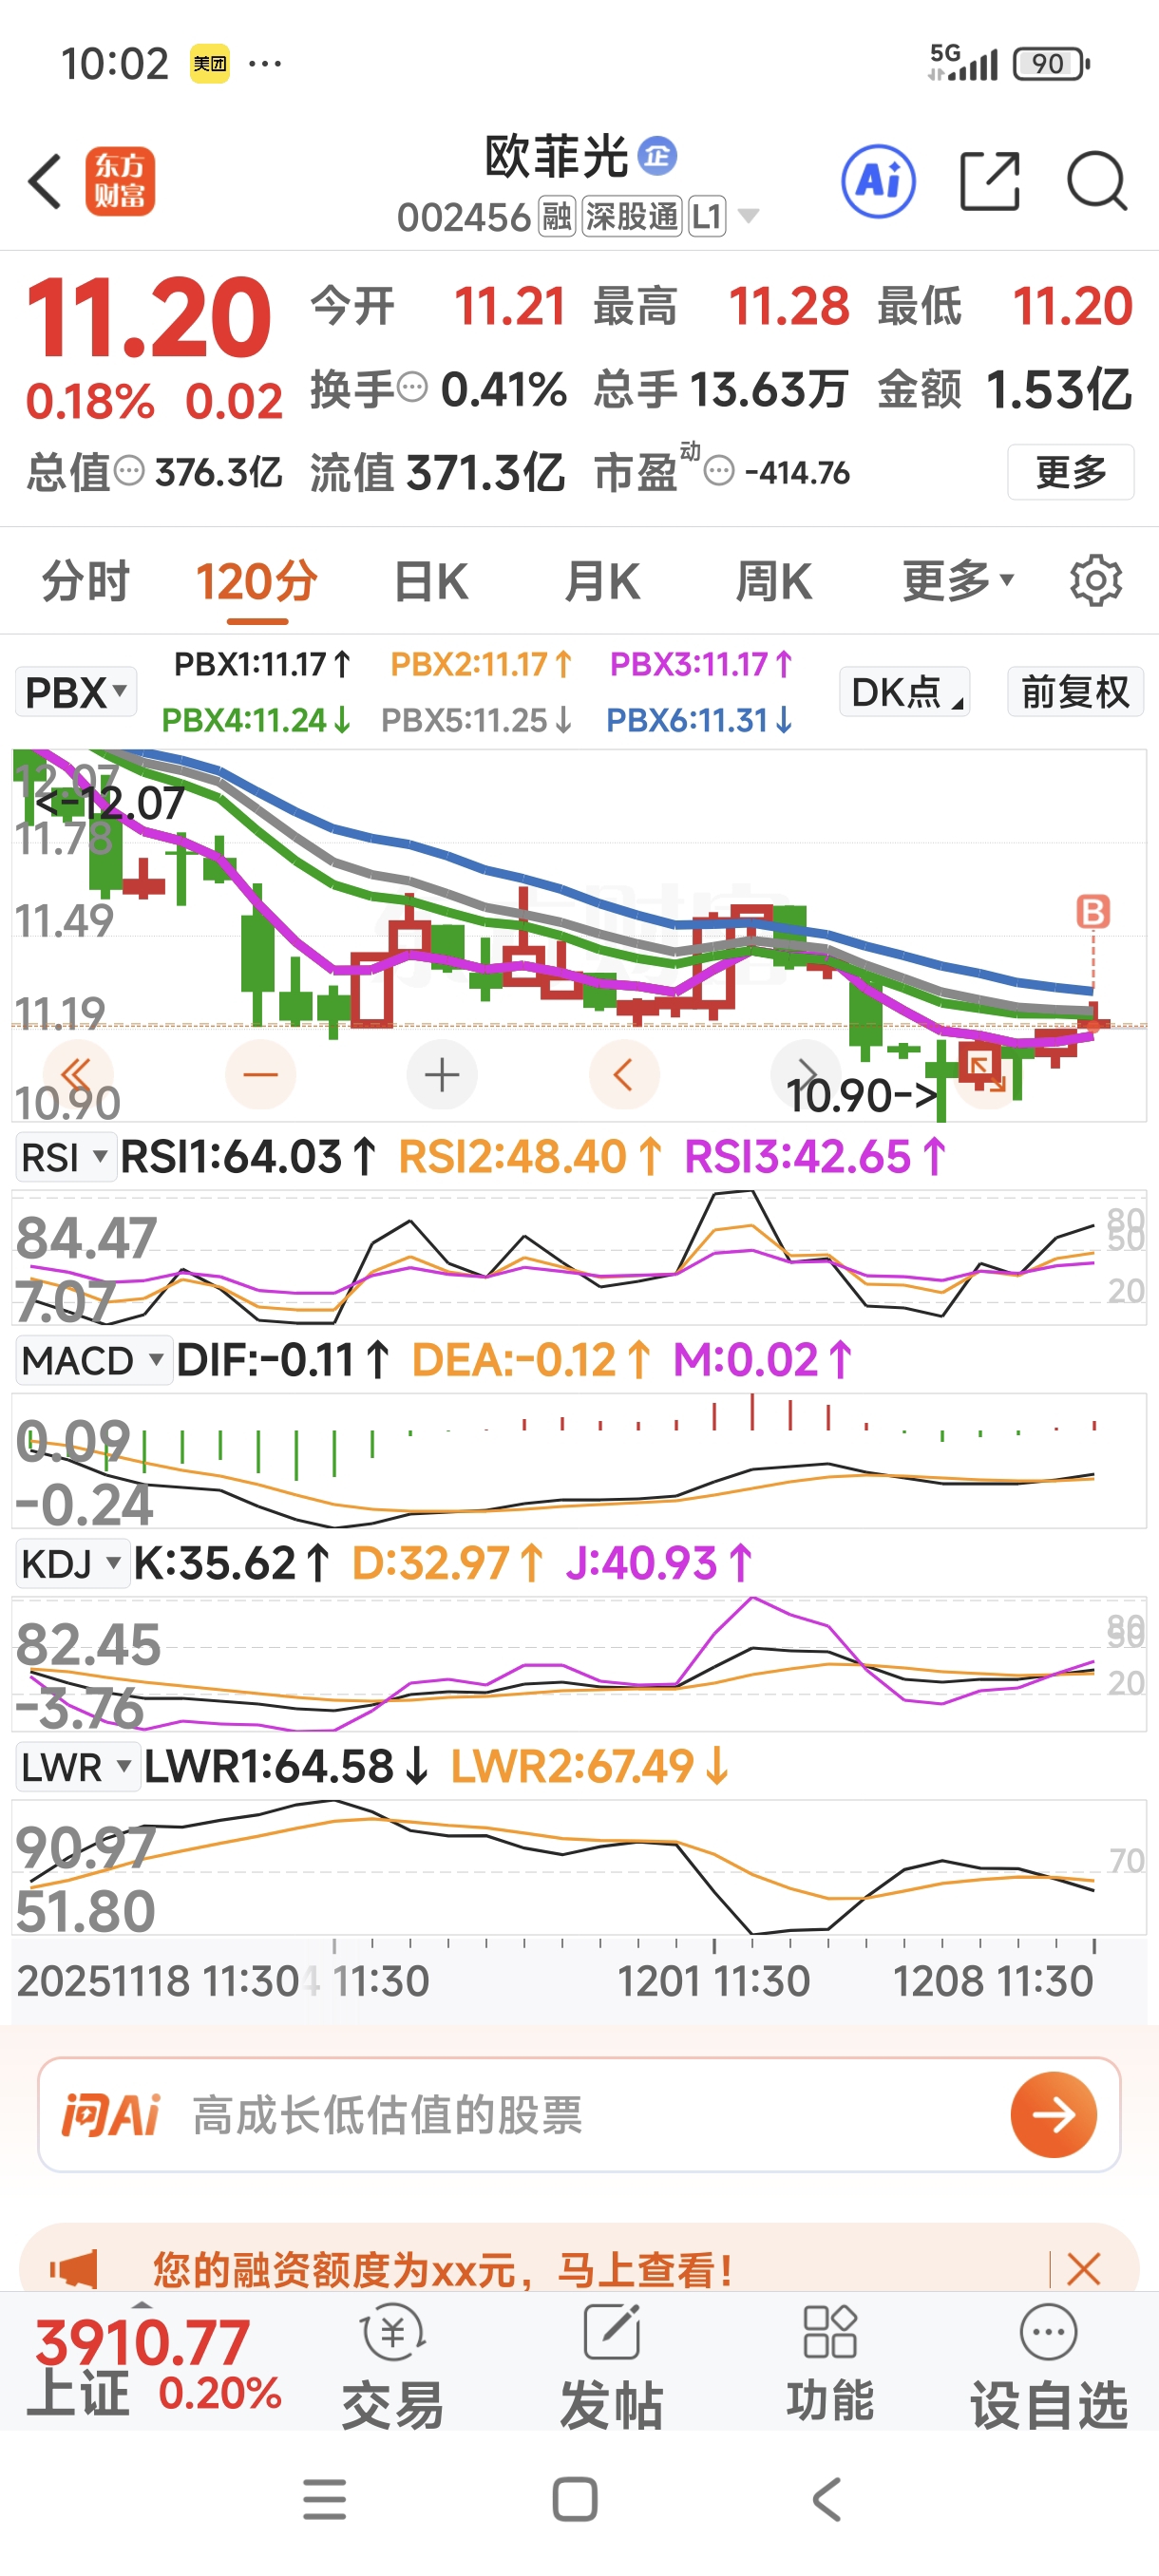
Task: Tap Android recent apps menu button
Action: (x=325, y=2499)
